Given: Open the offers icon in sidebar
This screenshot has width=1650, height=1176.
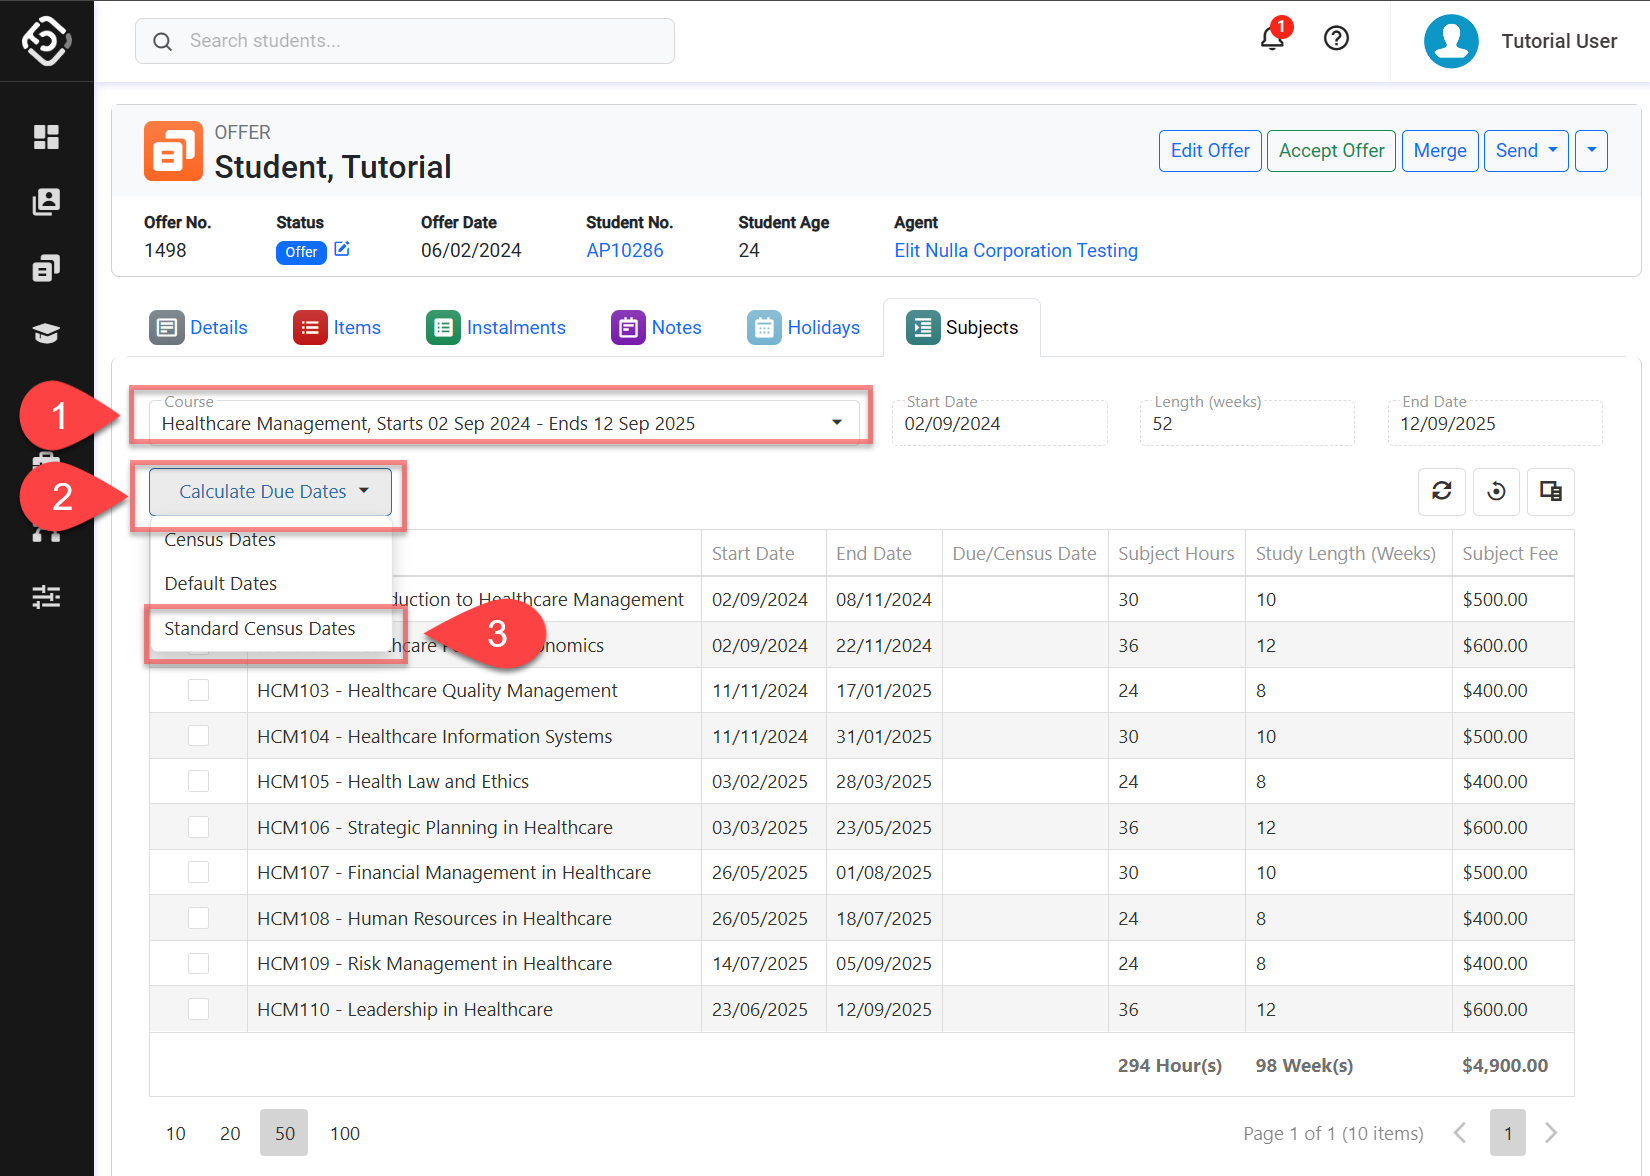Looking at the screenshot, I should pos(46,268).
